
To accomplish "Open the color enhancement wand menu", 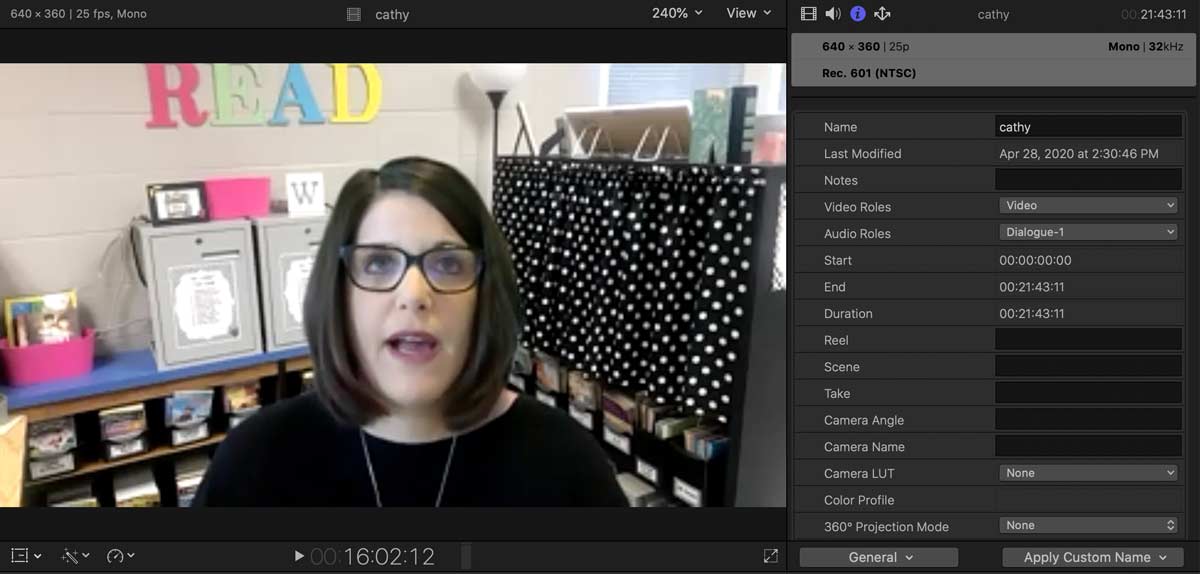I will pos(74,556).
